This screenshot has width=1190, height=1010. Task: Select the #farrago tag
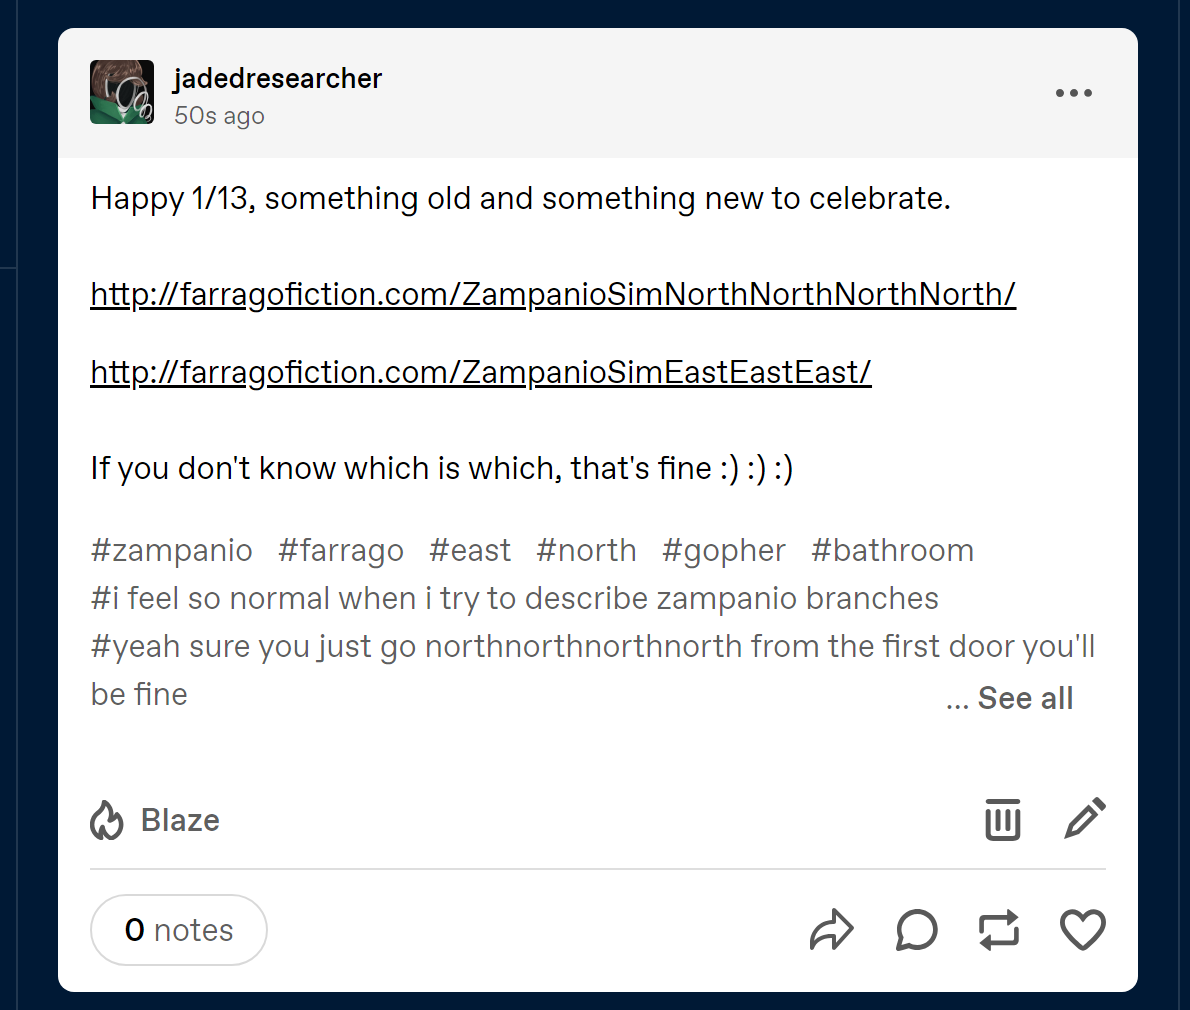click(341, 550)
